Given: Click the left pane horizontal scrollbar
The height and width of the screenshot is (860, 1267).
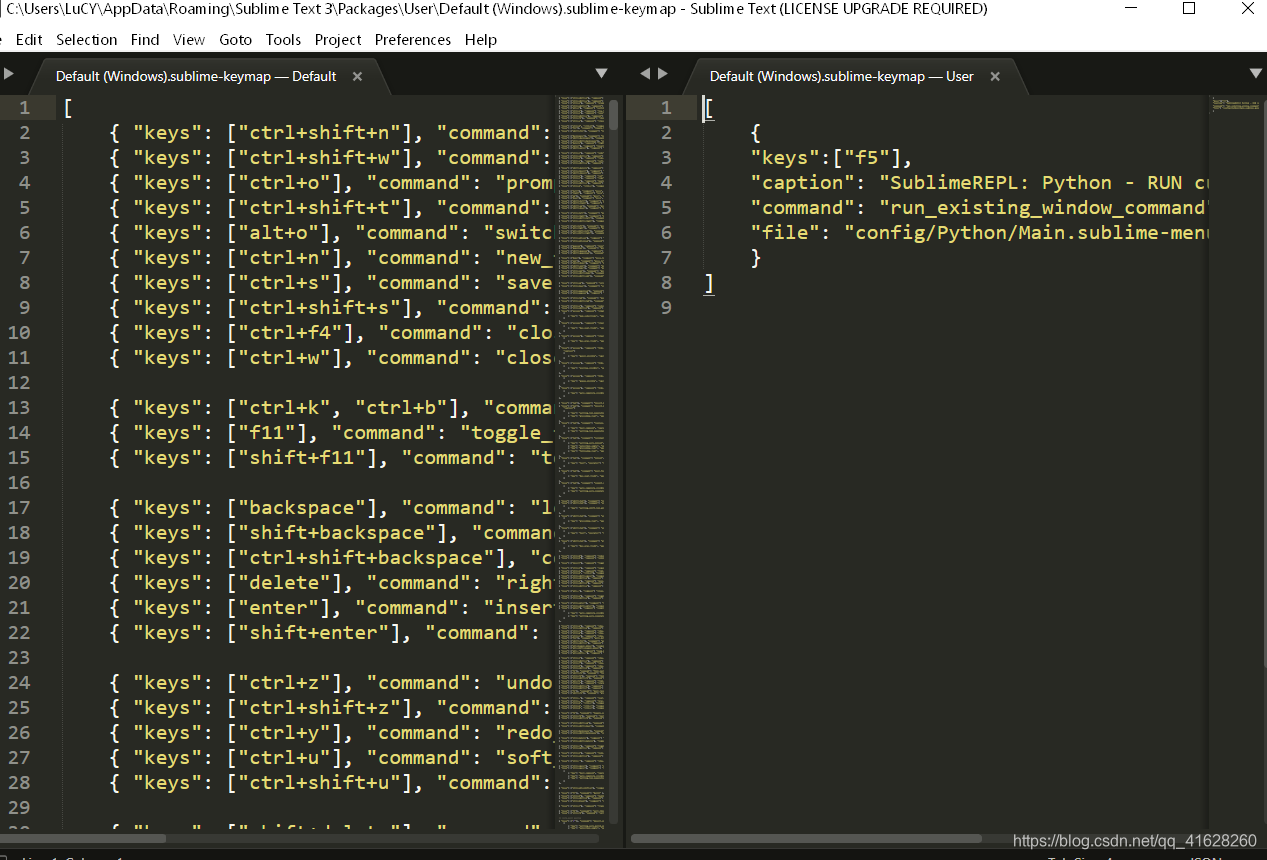Looking at the screenshot, I should pyautogui.click(x=85, y=838).
